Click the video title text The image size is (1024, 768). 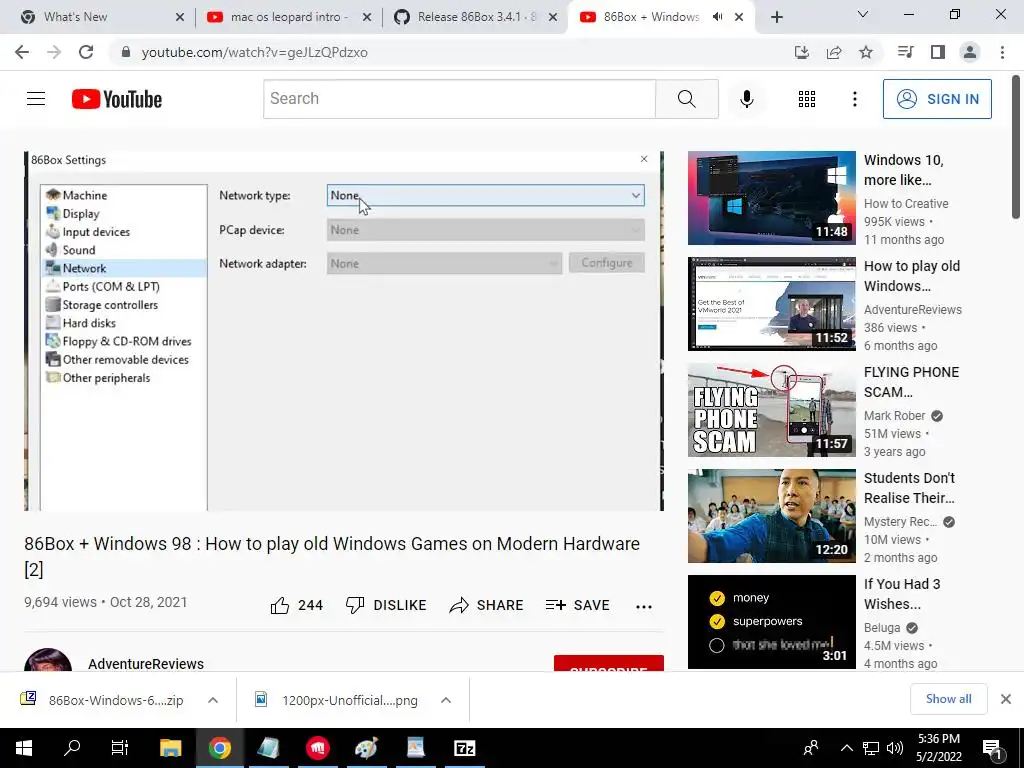pos(332,556)
